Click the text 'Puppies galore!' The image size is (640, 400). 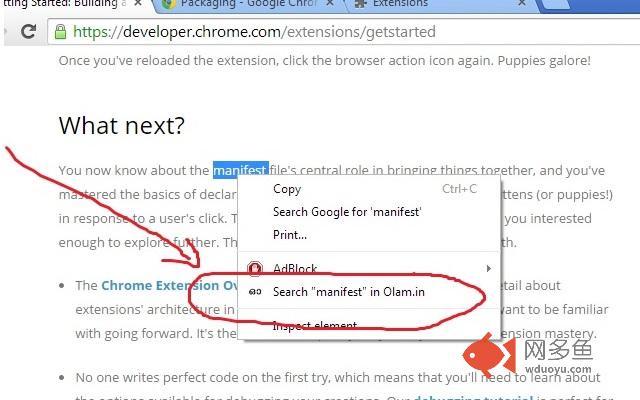544,60
